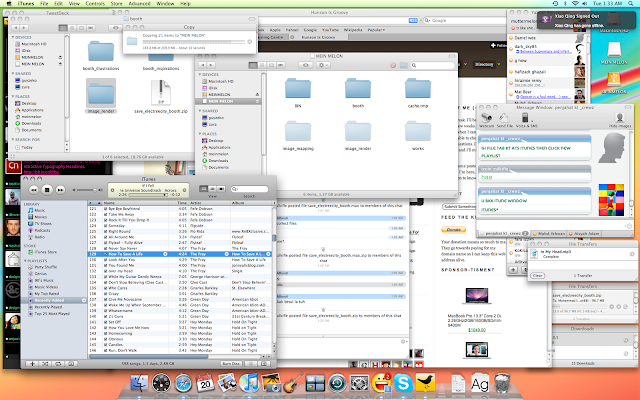Open the Finder icon in the Dock
Image resolution: width=640 pixels, height=400 pixels.
(x=139, y=384)
